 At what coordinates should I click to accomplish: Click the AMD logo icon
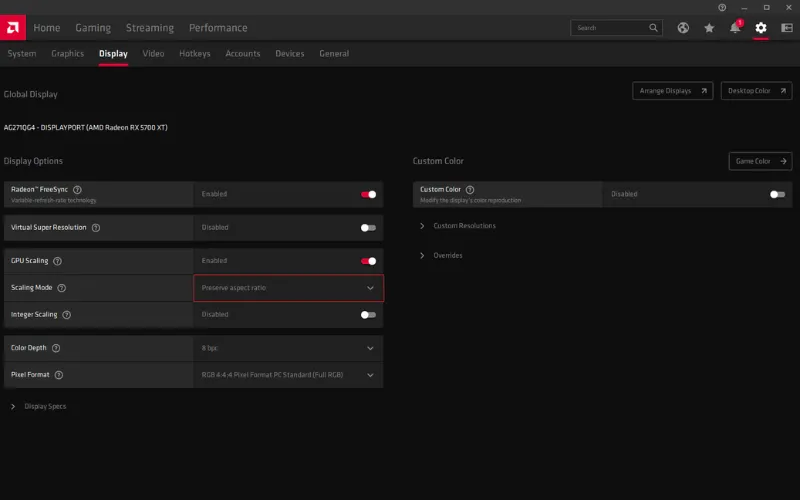coord(13,28)
